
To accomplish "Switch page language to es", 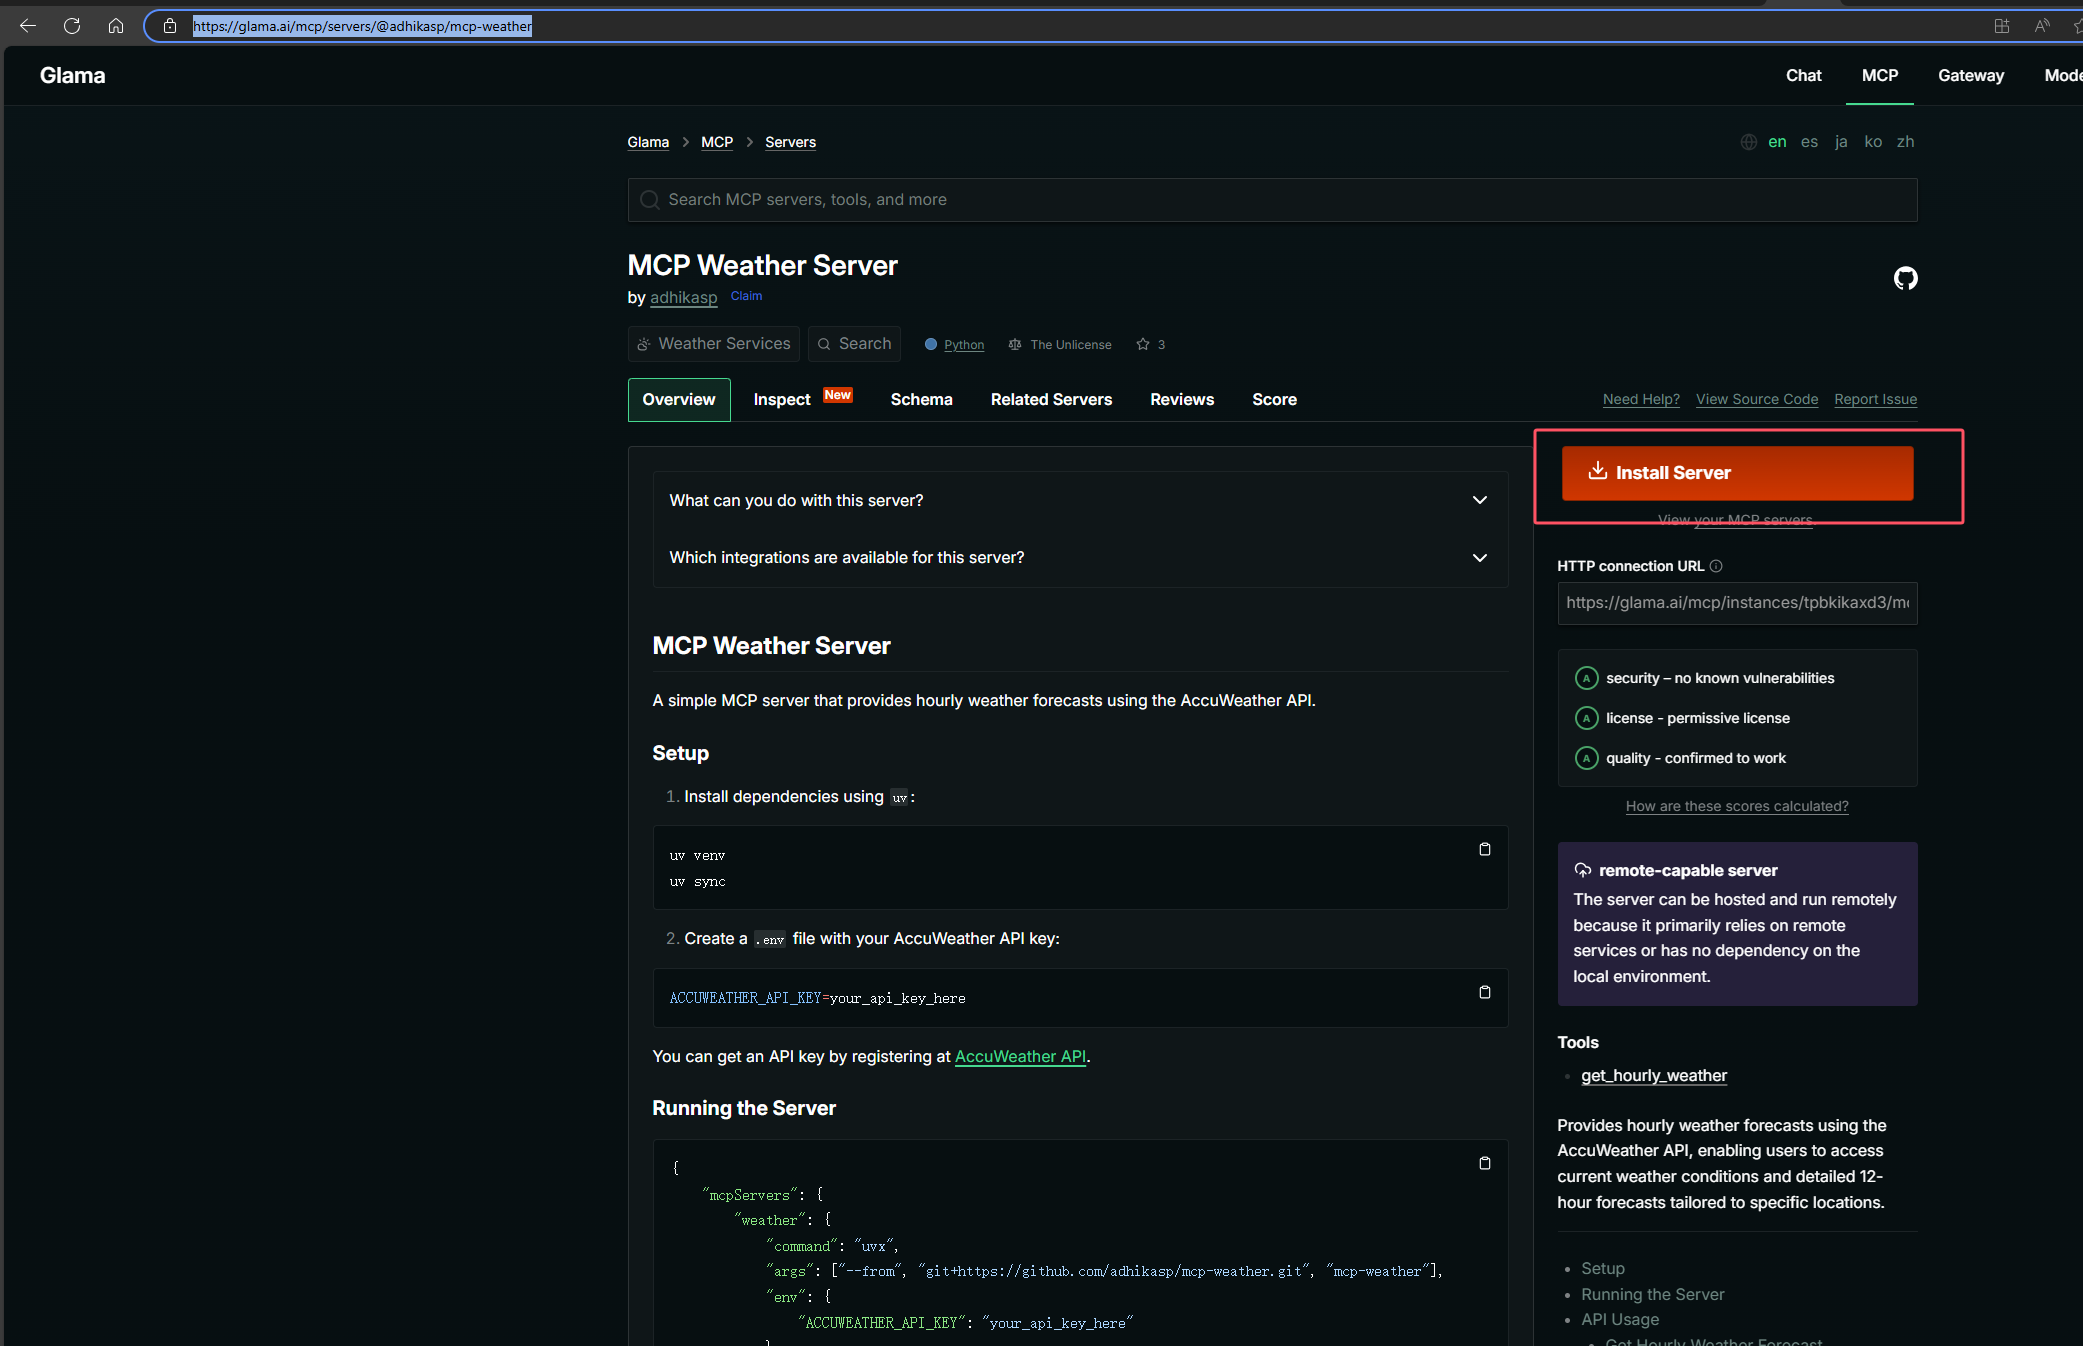I will tap(1809, 142).
